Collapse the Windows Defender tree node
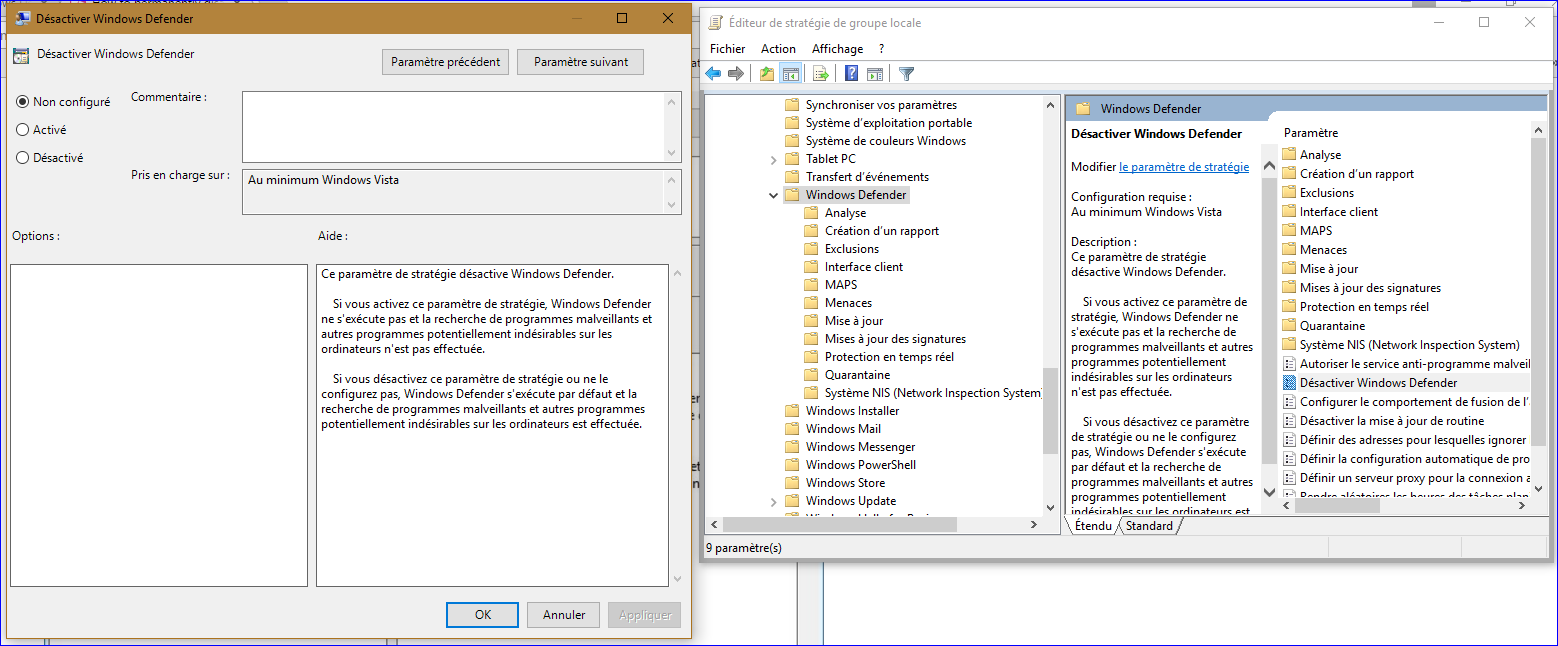 773,195
